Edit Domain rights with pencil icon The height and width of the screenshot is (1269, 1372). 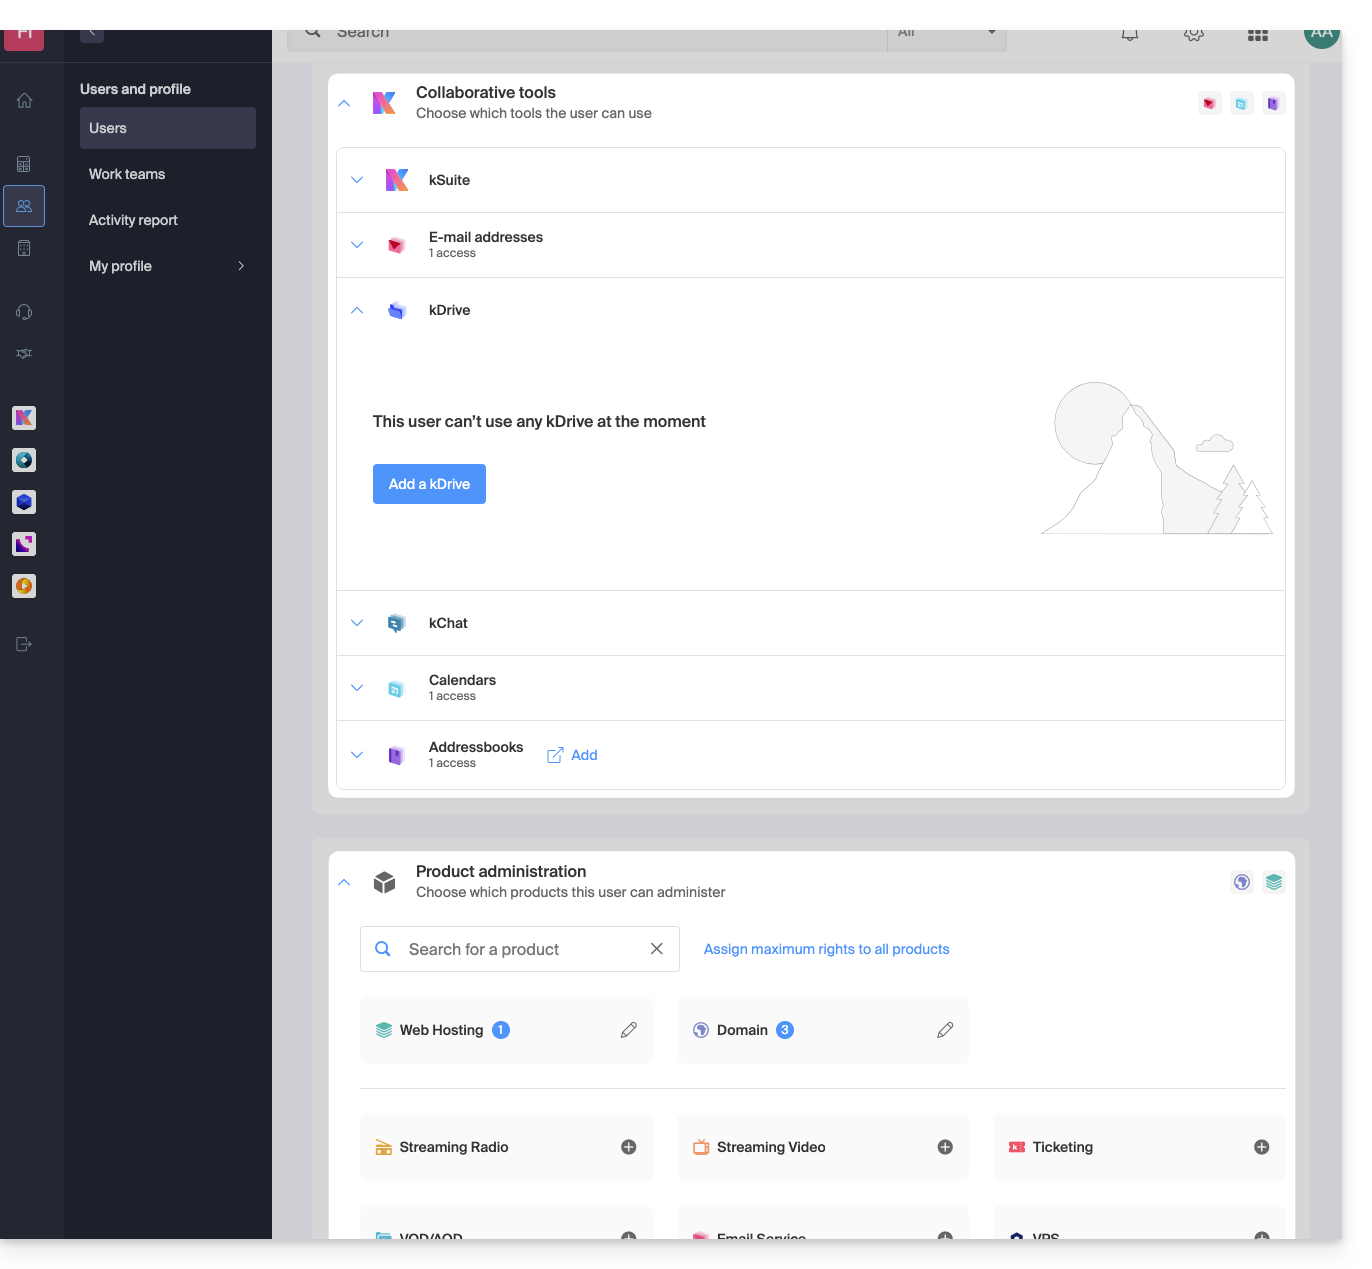pos(945,1030)
